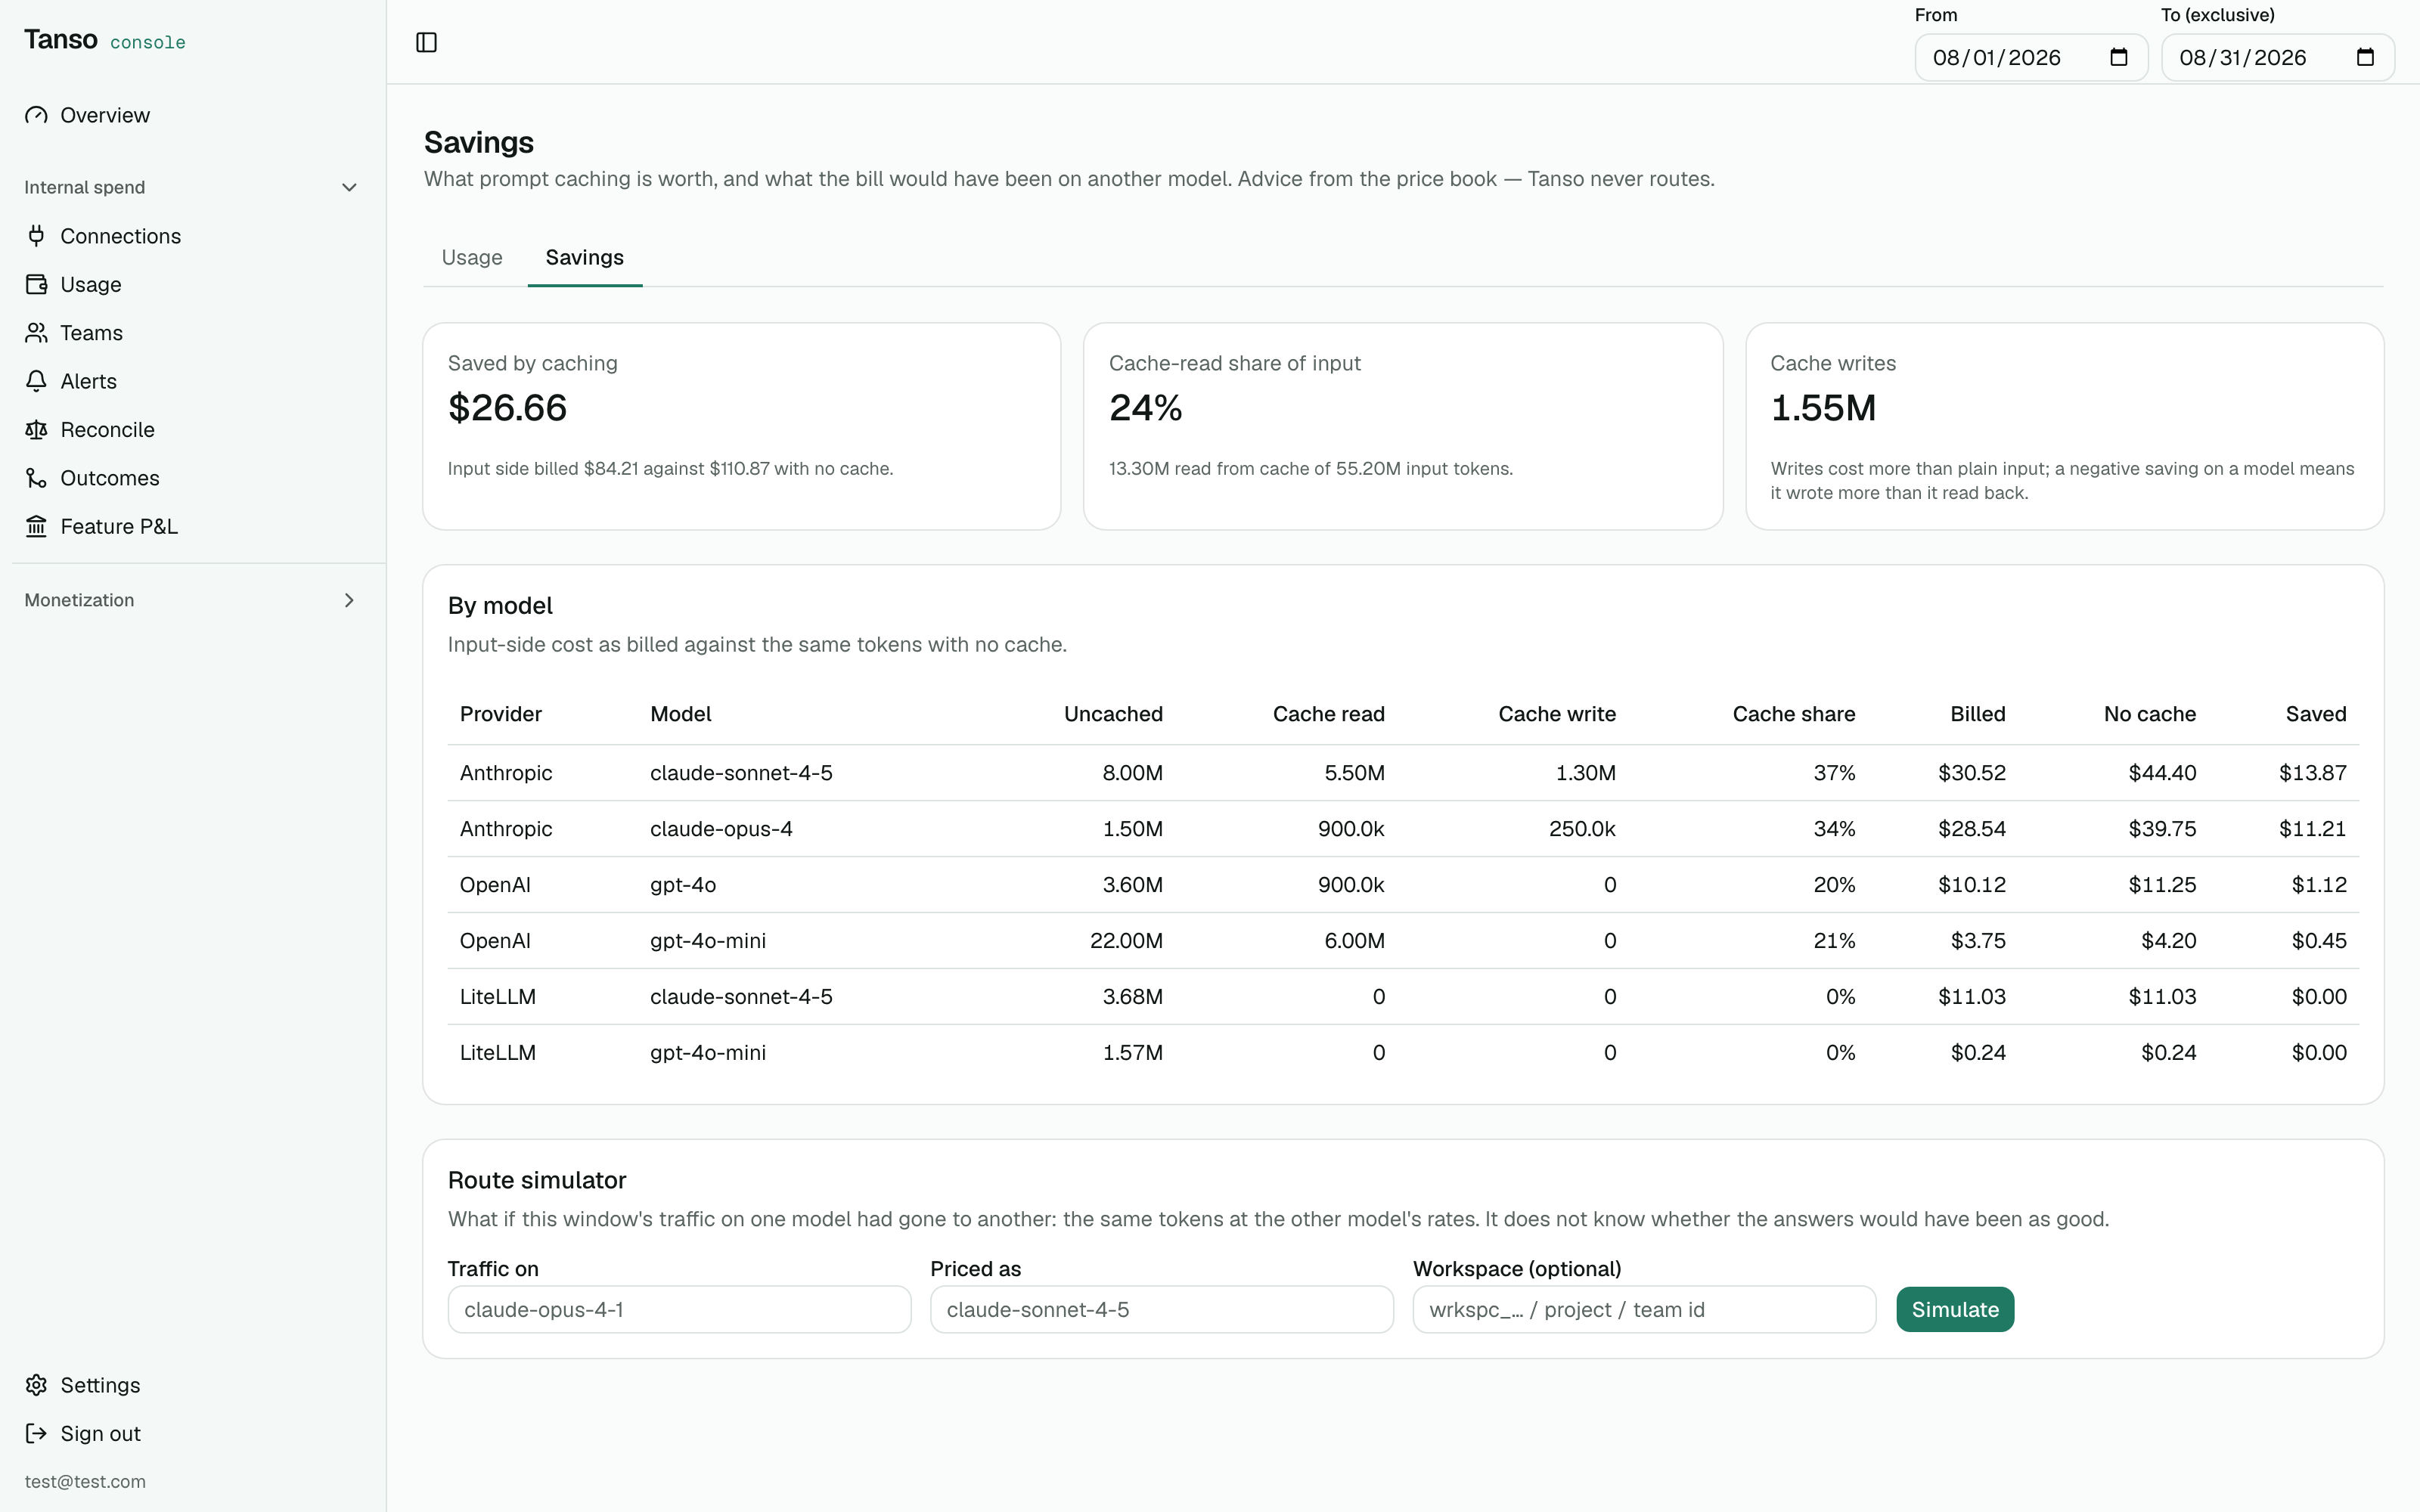This screenshot has width=2420, height=1512.
Task: Click the Tanso console logo
Action: point(105,40)
